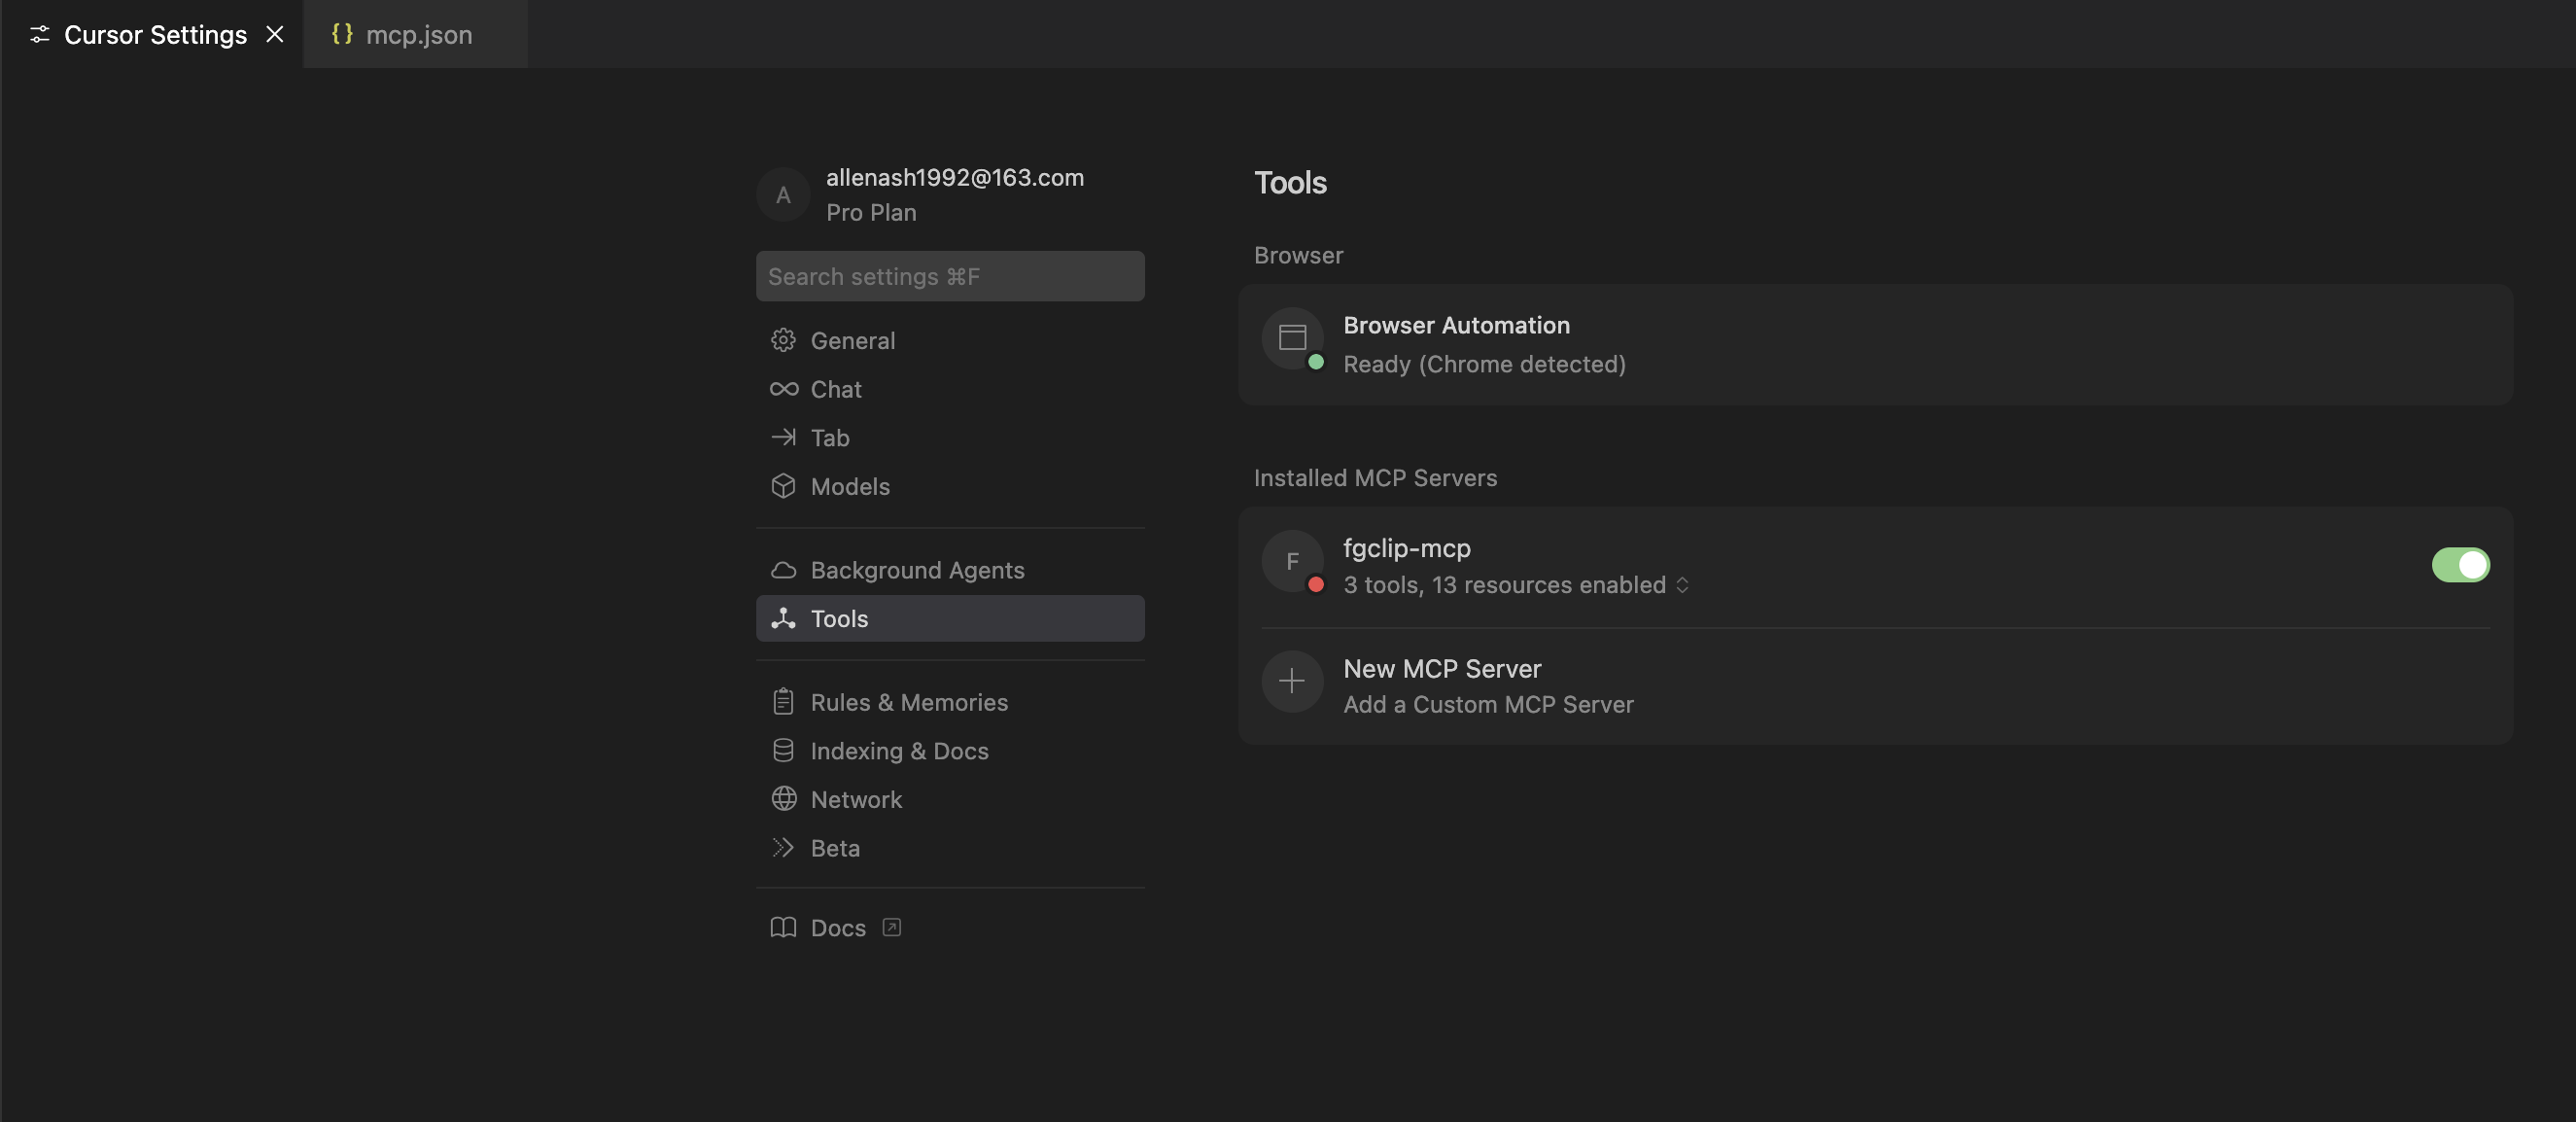Click the General gear icon

tap(783, 340)
